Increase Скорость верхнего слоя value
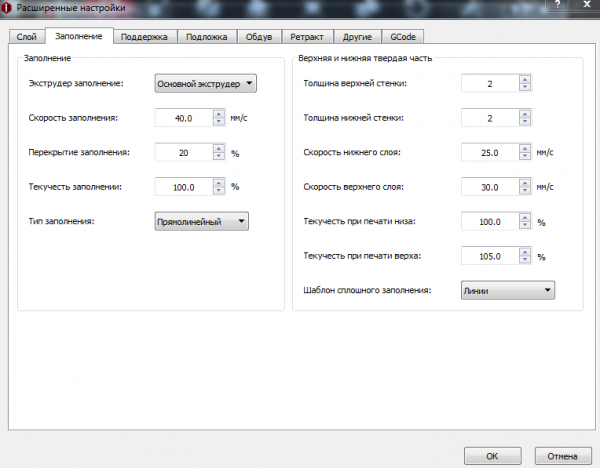Viewport: 600px width, 468px height. [525, 183]
